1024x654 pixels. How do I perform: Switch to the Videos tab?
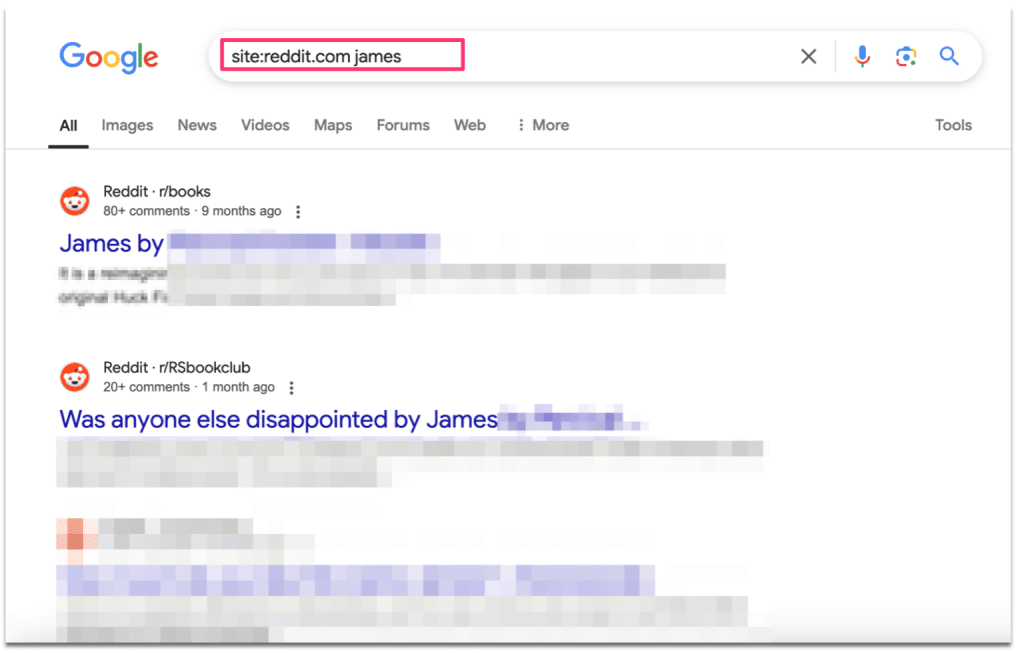click(x=264, y=125)
